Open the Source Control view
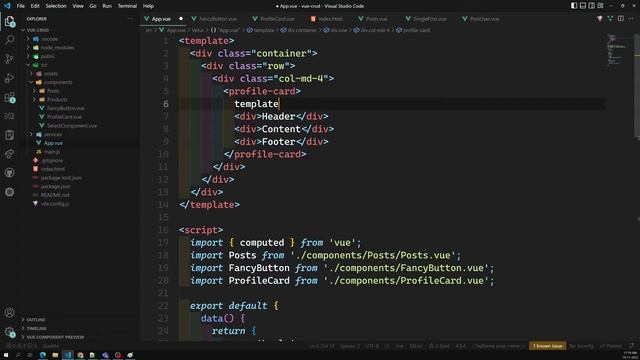The image size is (640, 360). 9,59
